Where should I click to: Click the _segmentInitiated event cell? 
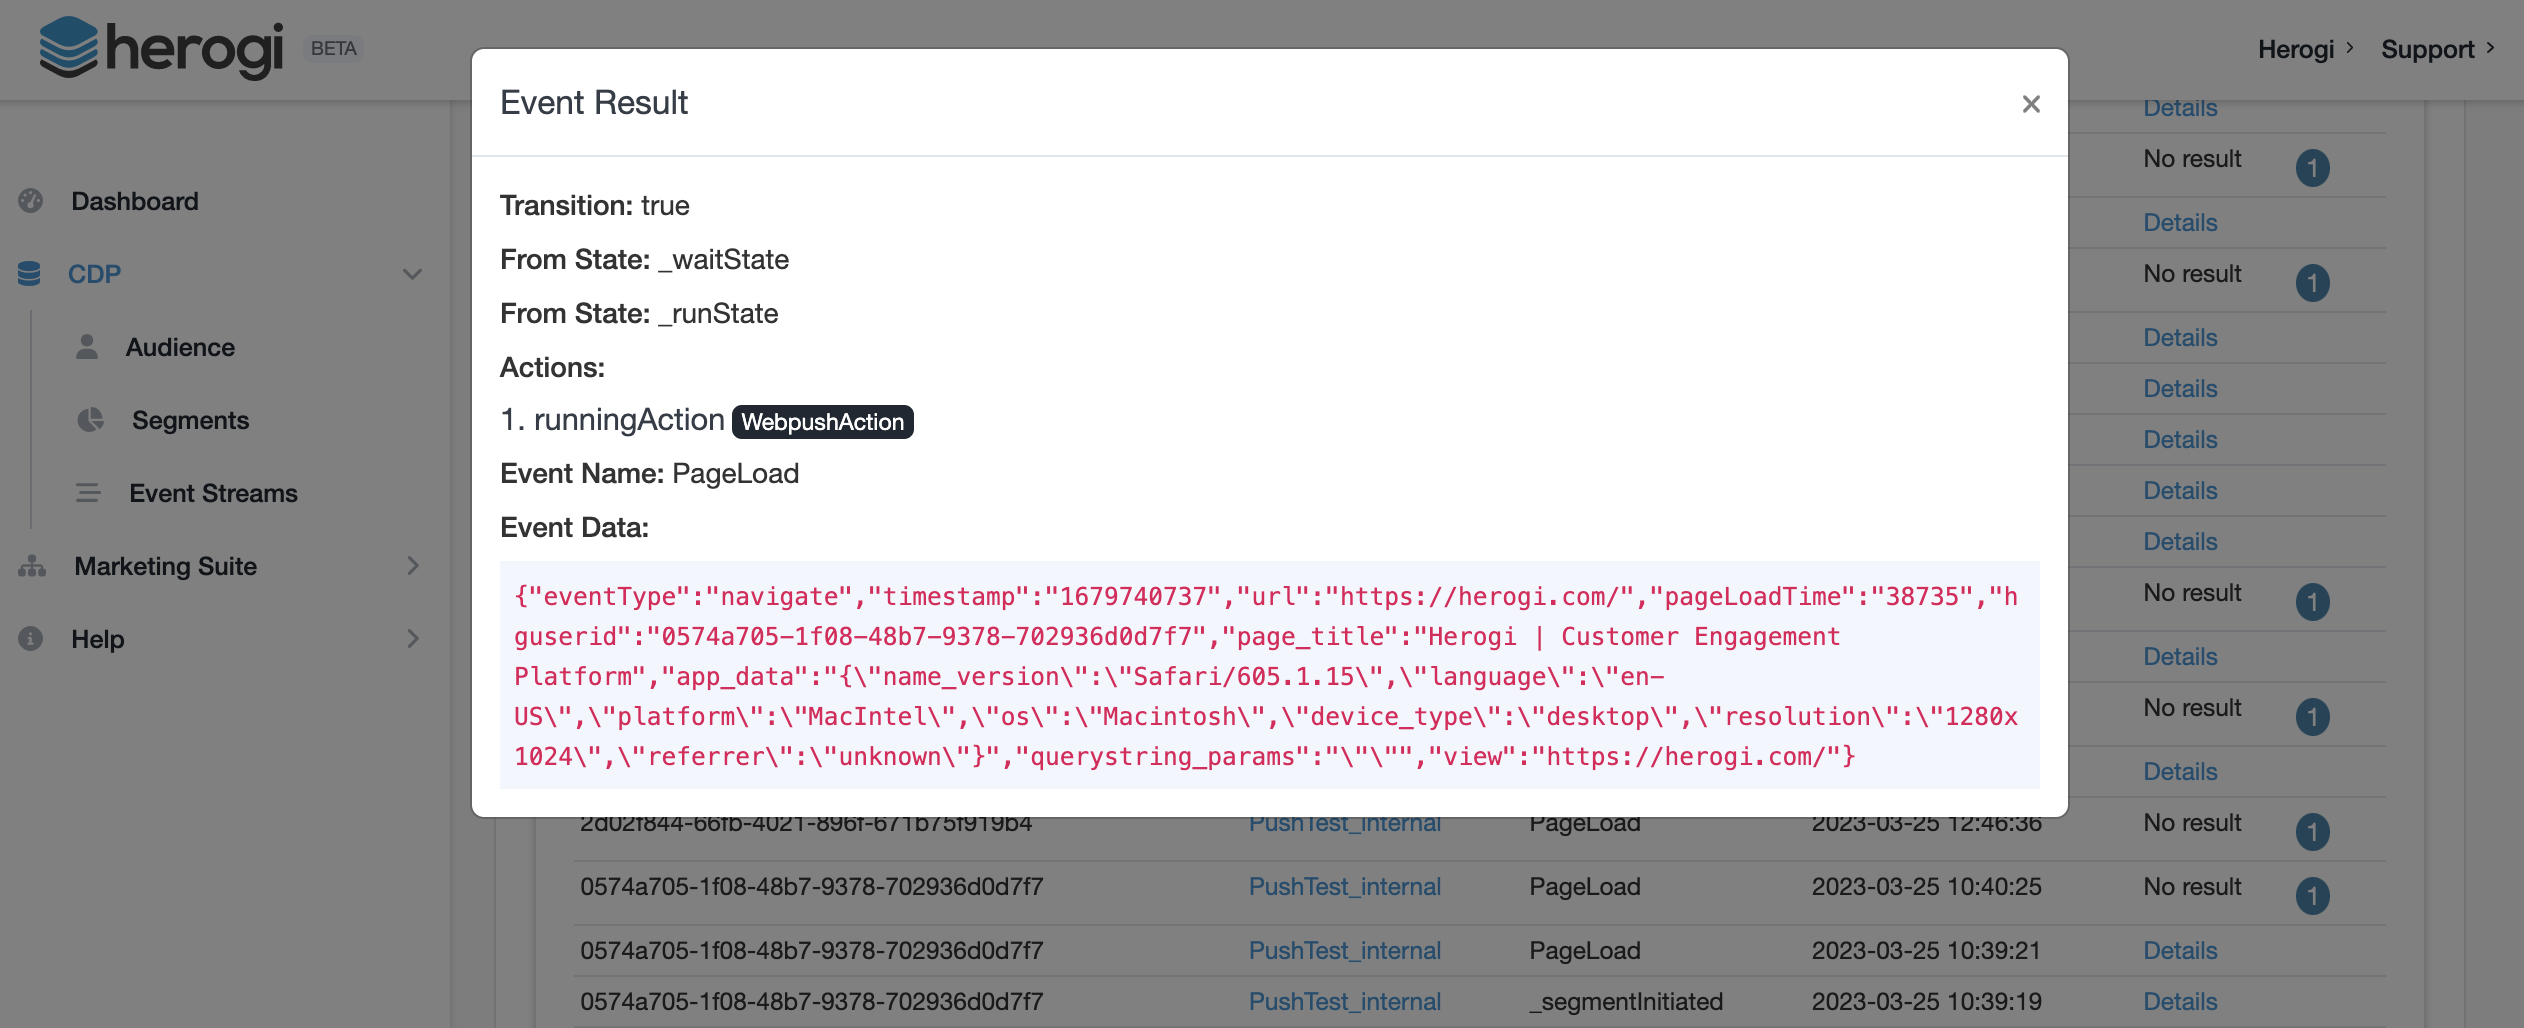tap(1626, 1002)
